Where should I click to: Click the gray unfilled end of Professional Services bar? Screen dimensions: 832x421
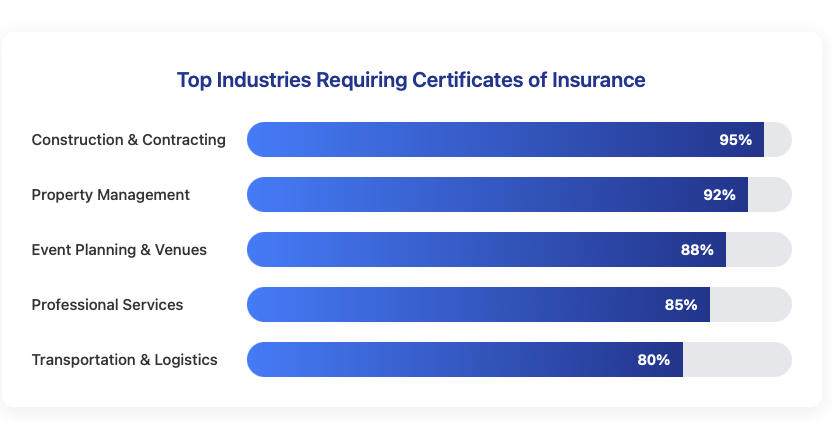coord(750,305)
